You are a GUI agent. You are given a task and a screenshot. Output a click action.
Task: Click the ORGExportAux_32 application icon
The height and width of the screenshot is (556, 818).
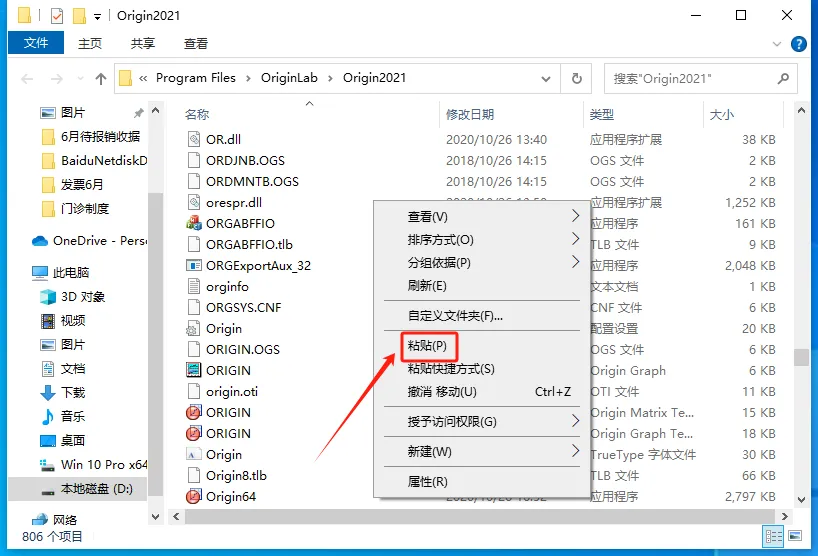point(194,265)
